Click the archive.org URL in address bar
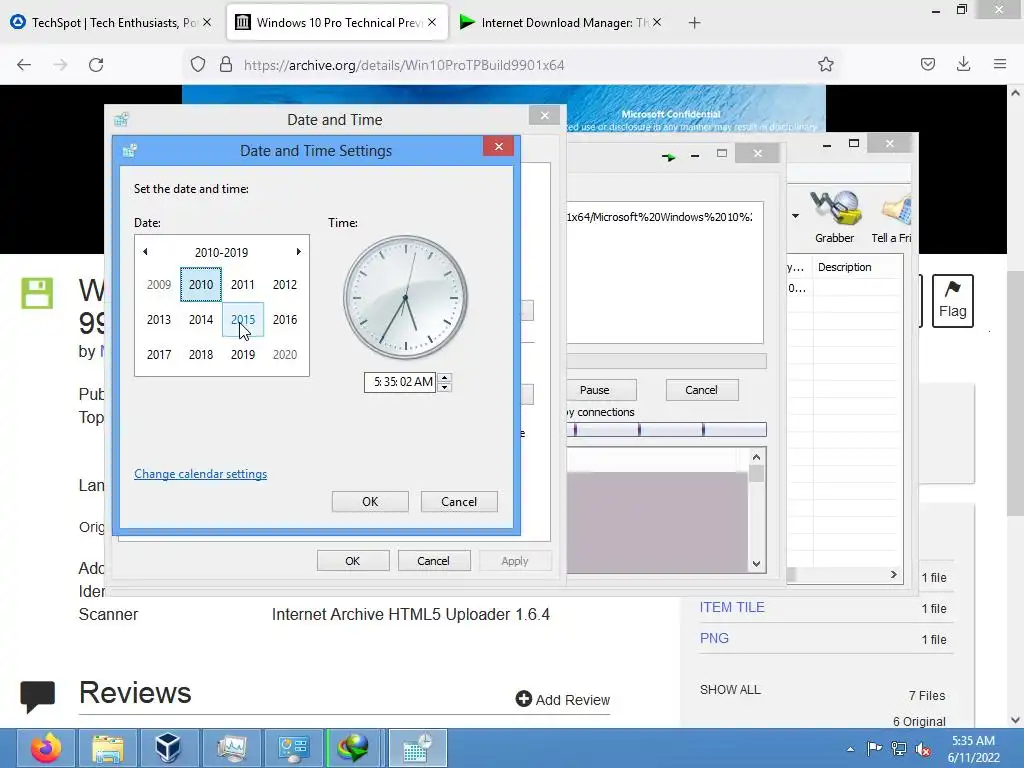 pyautogui.click(x=404, y=65)
